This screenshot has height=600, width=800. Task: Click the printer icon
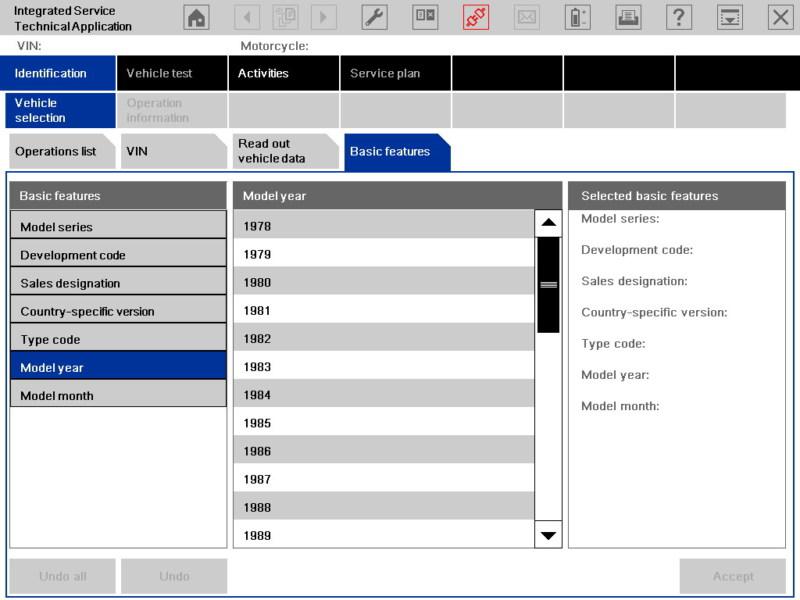click(628, 17)
